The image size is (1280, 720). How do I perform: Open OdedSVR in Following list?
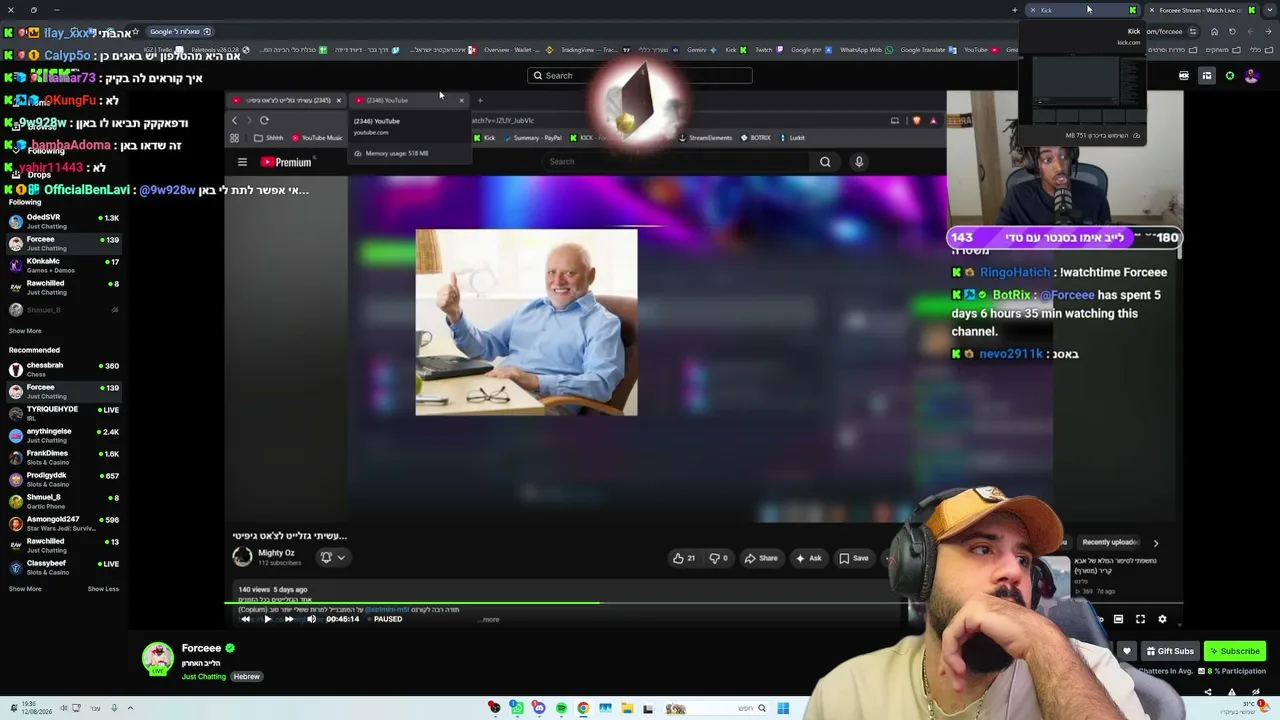(64, 222)
